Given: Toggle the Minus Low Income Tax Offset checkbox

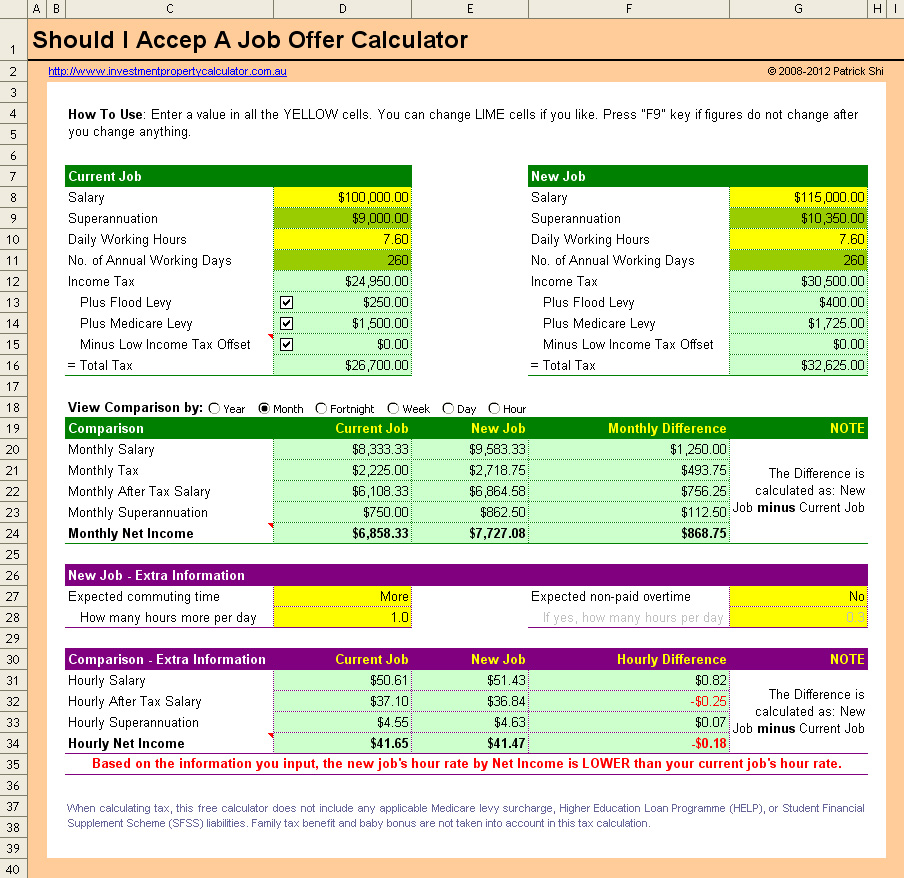Looking at the screenshot, I should click(x=287, y=345).
